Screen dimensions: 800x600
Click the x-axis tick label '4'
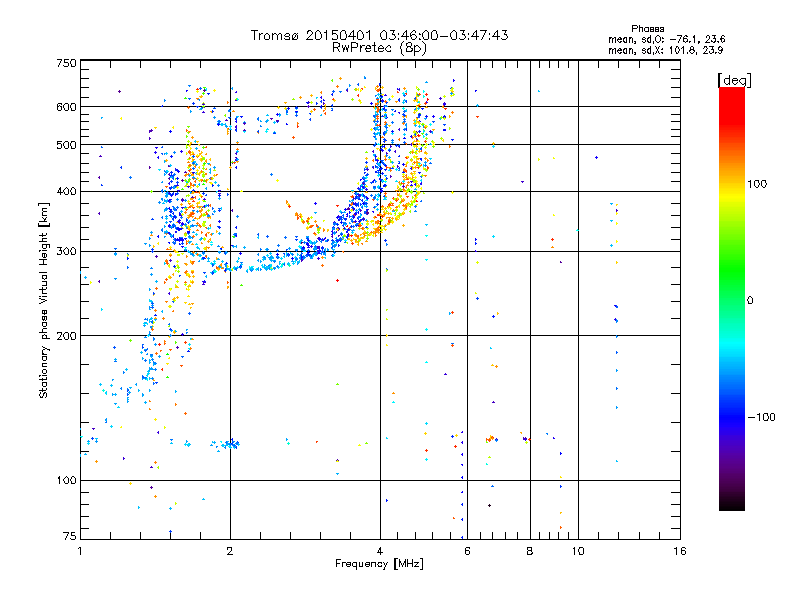(x=380, y=551)
